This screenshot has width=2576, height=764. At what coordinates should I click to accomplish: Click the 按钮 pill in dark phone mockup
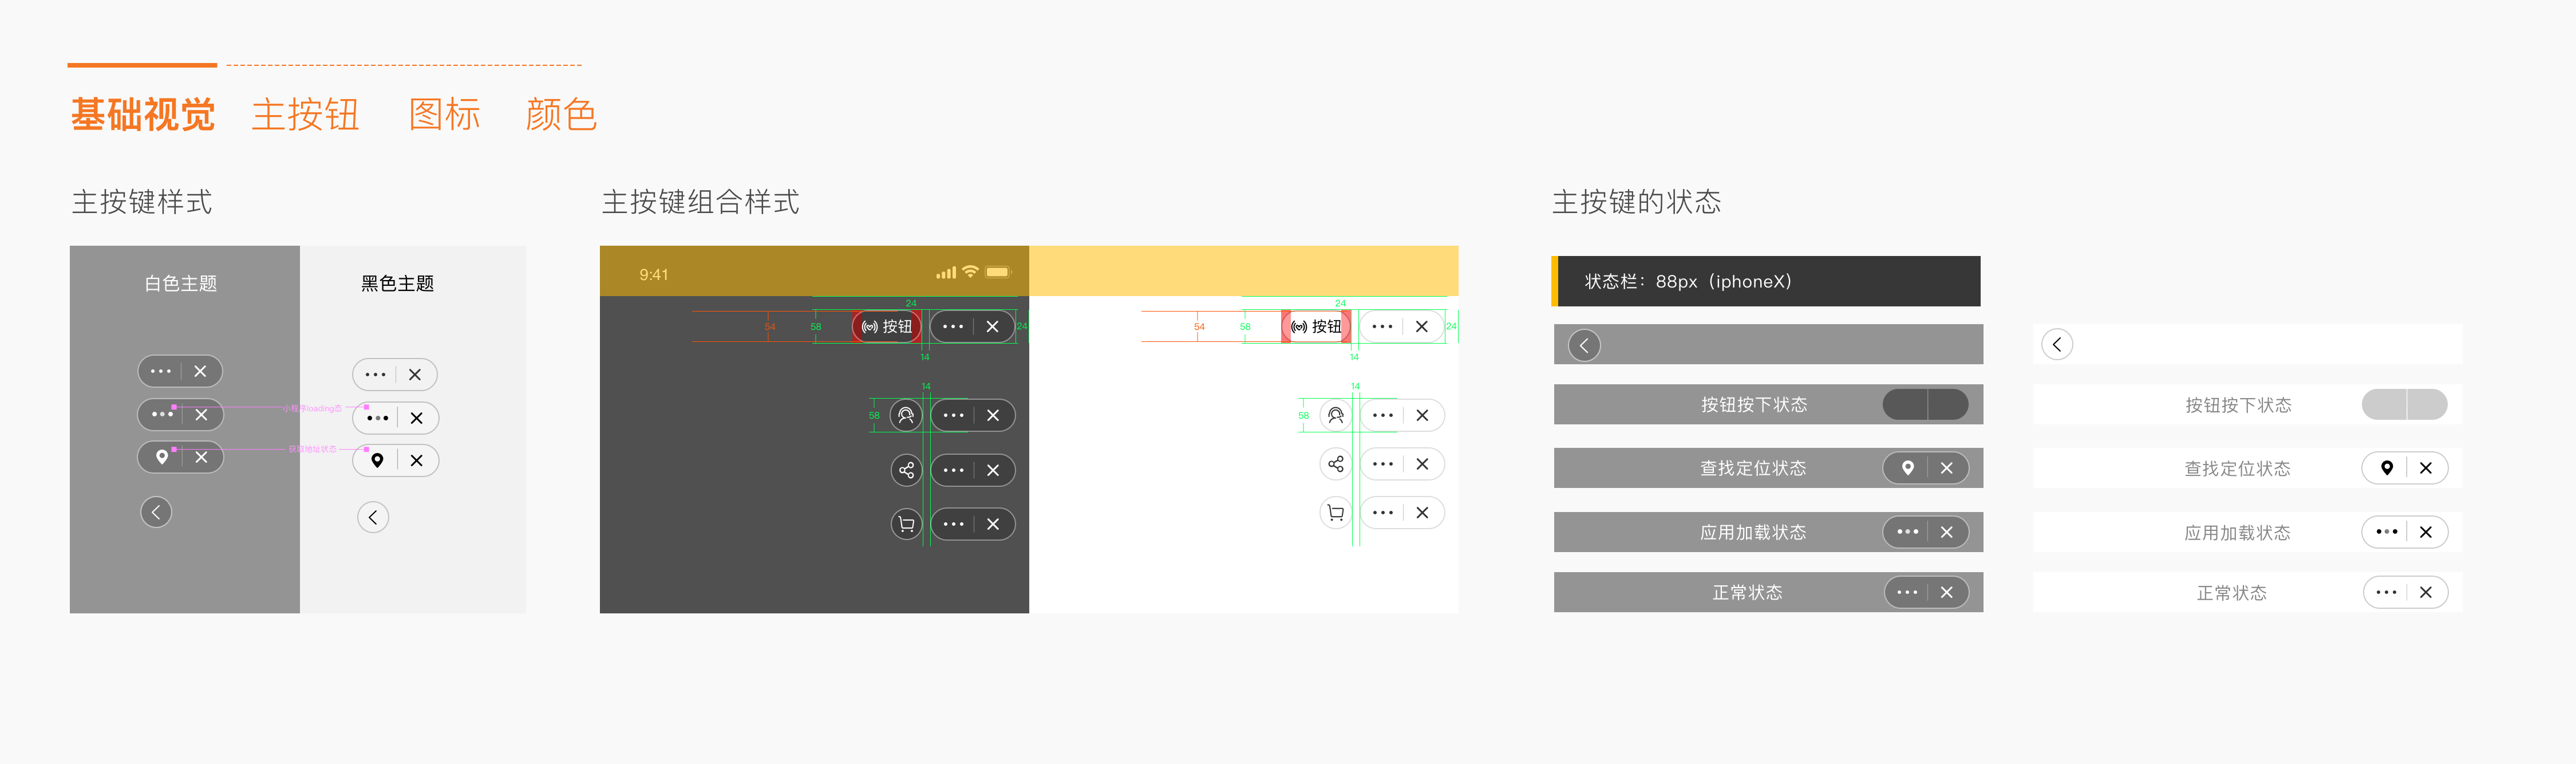(887, 326)
